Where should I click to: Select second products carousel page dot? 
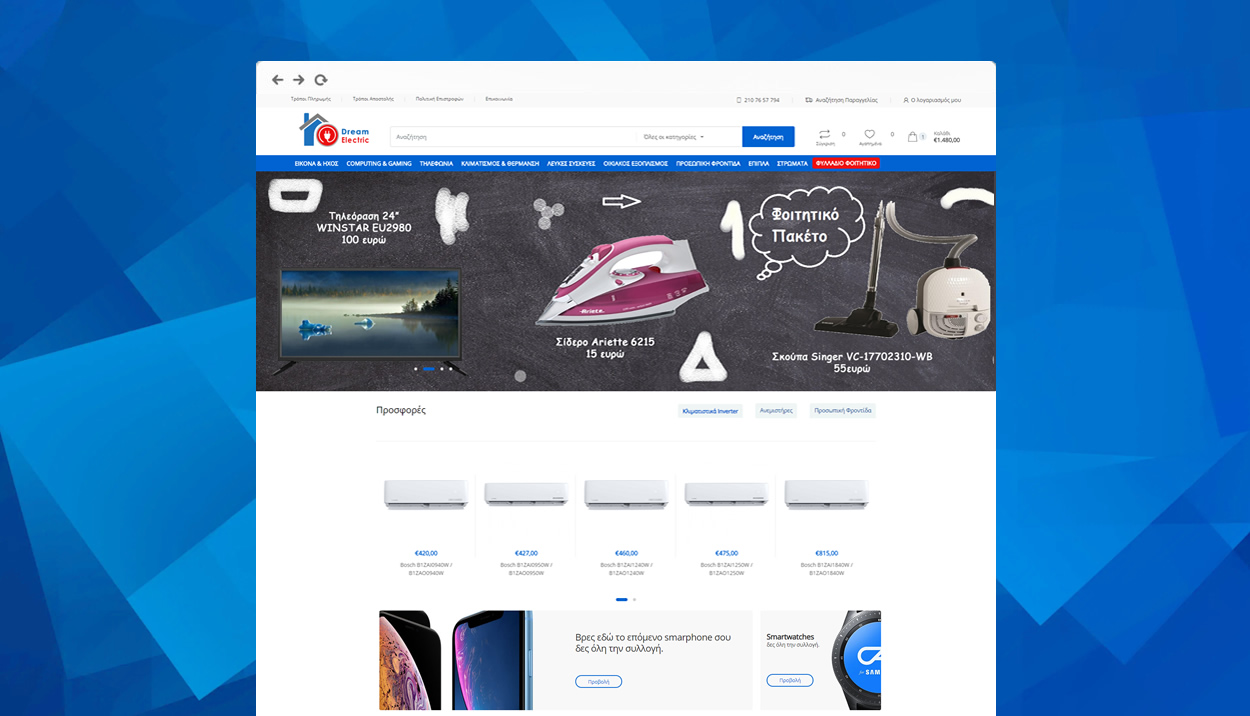[x=634, y=599]
